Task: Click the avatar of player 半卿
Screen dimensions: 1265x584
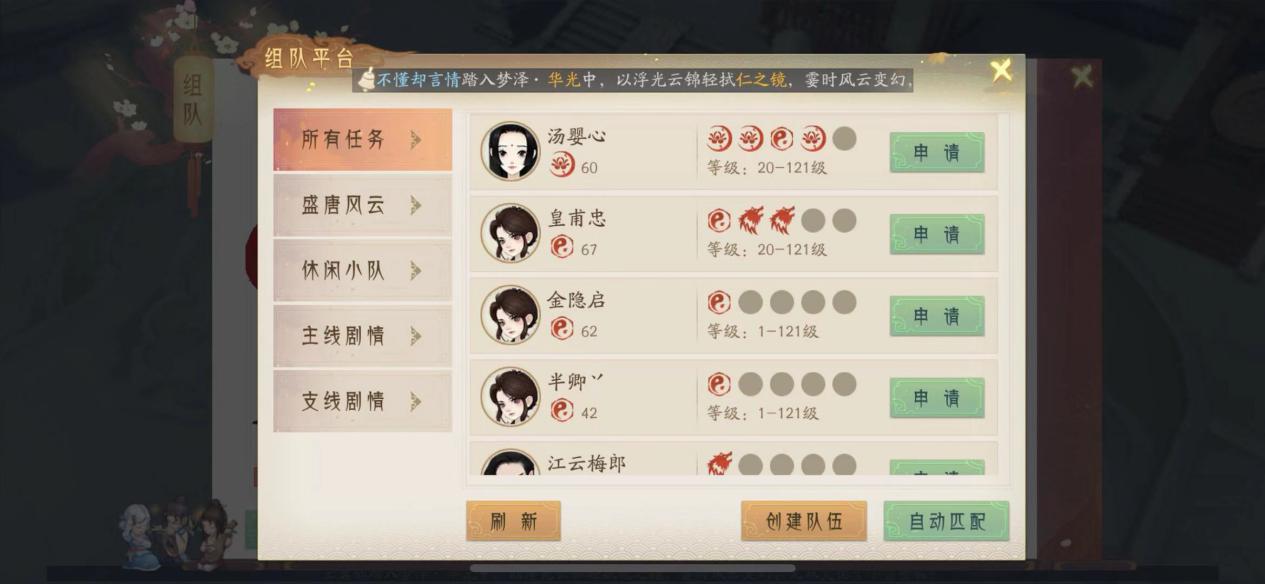Action: (x=510, y=397)
